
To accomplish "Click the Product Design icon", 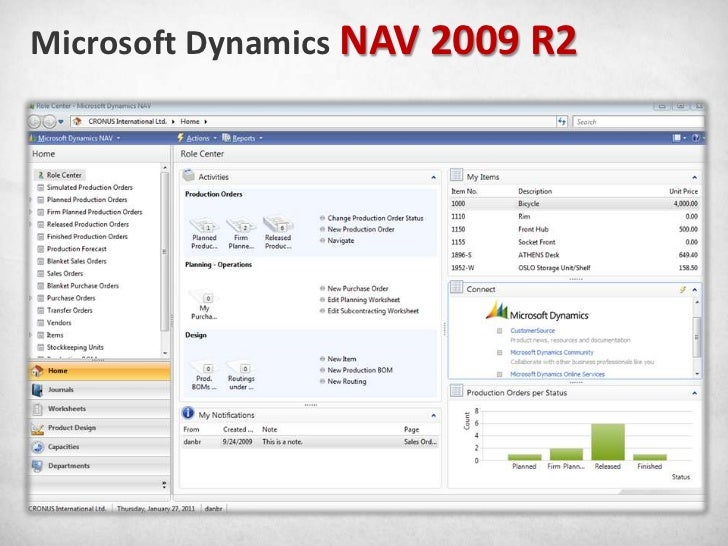I will [37, 428].
